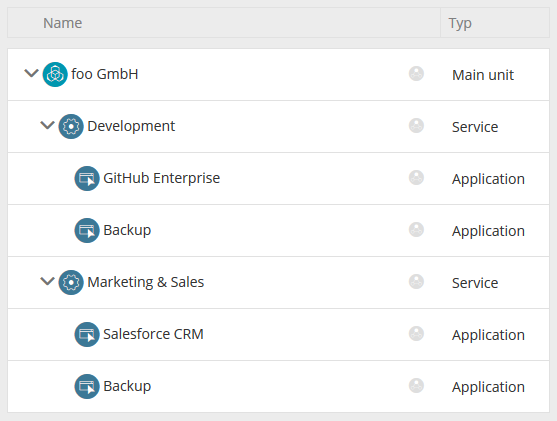Viewport: 557px width, 421px height.
Task: Click the Salesforce CRM application icon
Action: click(x=87, y=334)
